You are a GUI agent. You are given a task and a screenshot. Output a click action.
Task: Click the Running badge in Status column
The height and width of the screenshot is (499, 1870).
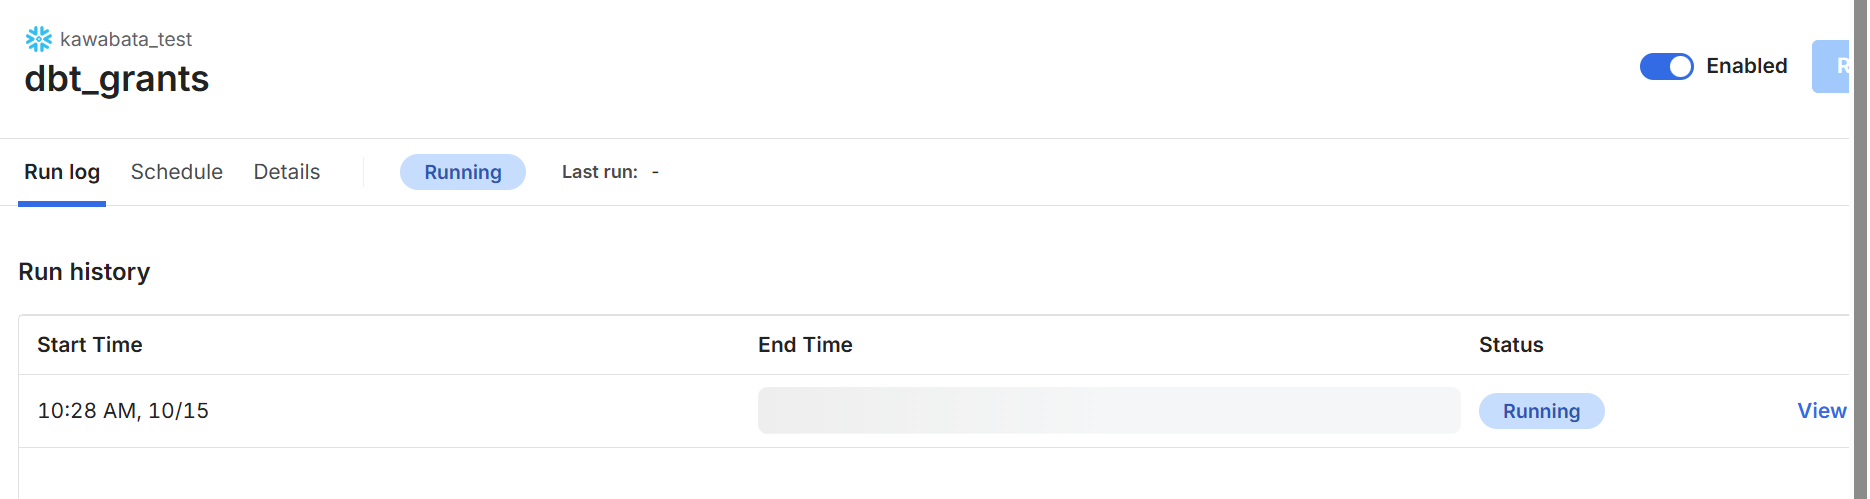1541,411
